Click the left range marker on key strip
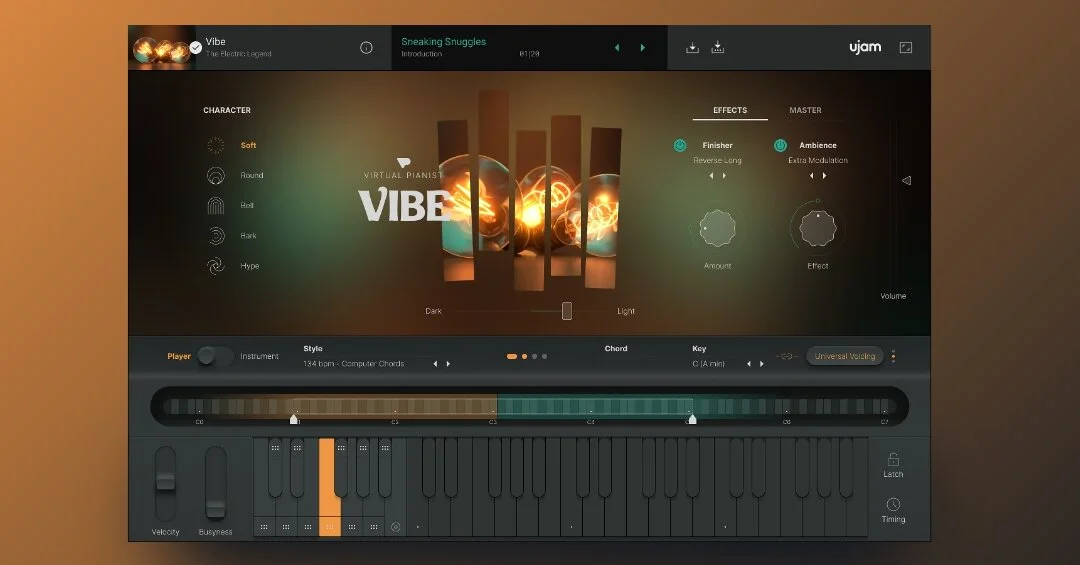The height and width of the screenshot is (565, 1080). click(294, 419)
